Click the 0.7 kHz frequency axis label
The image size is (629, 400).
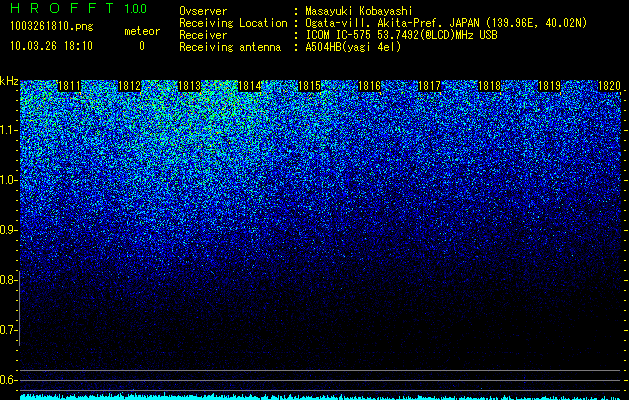click(8, 330)
